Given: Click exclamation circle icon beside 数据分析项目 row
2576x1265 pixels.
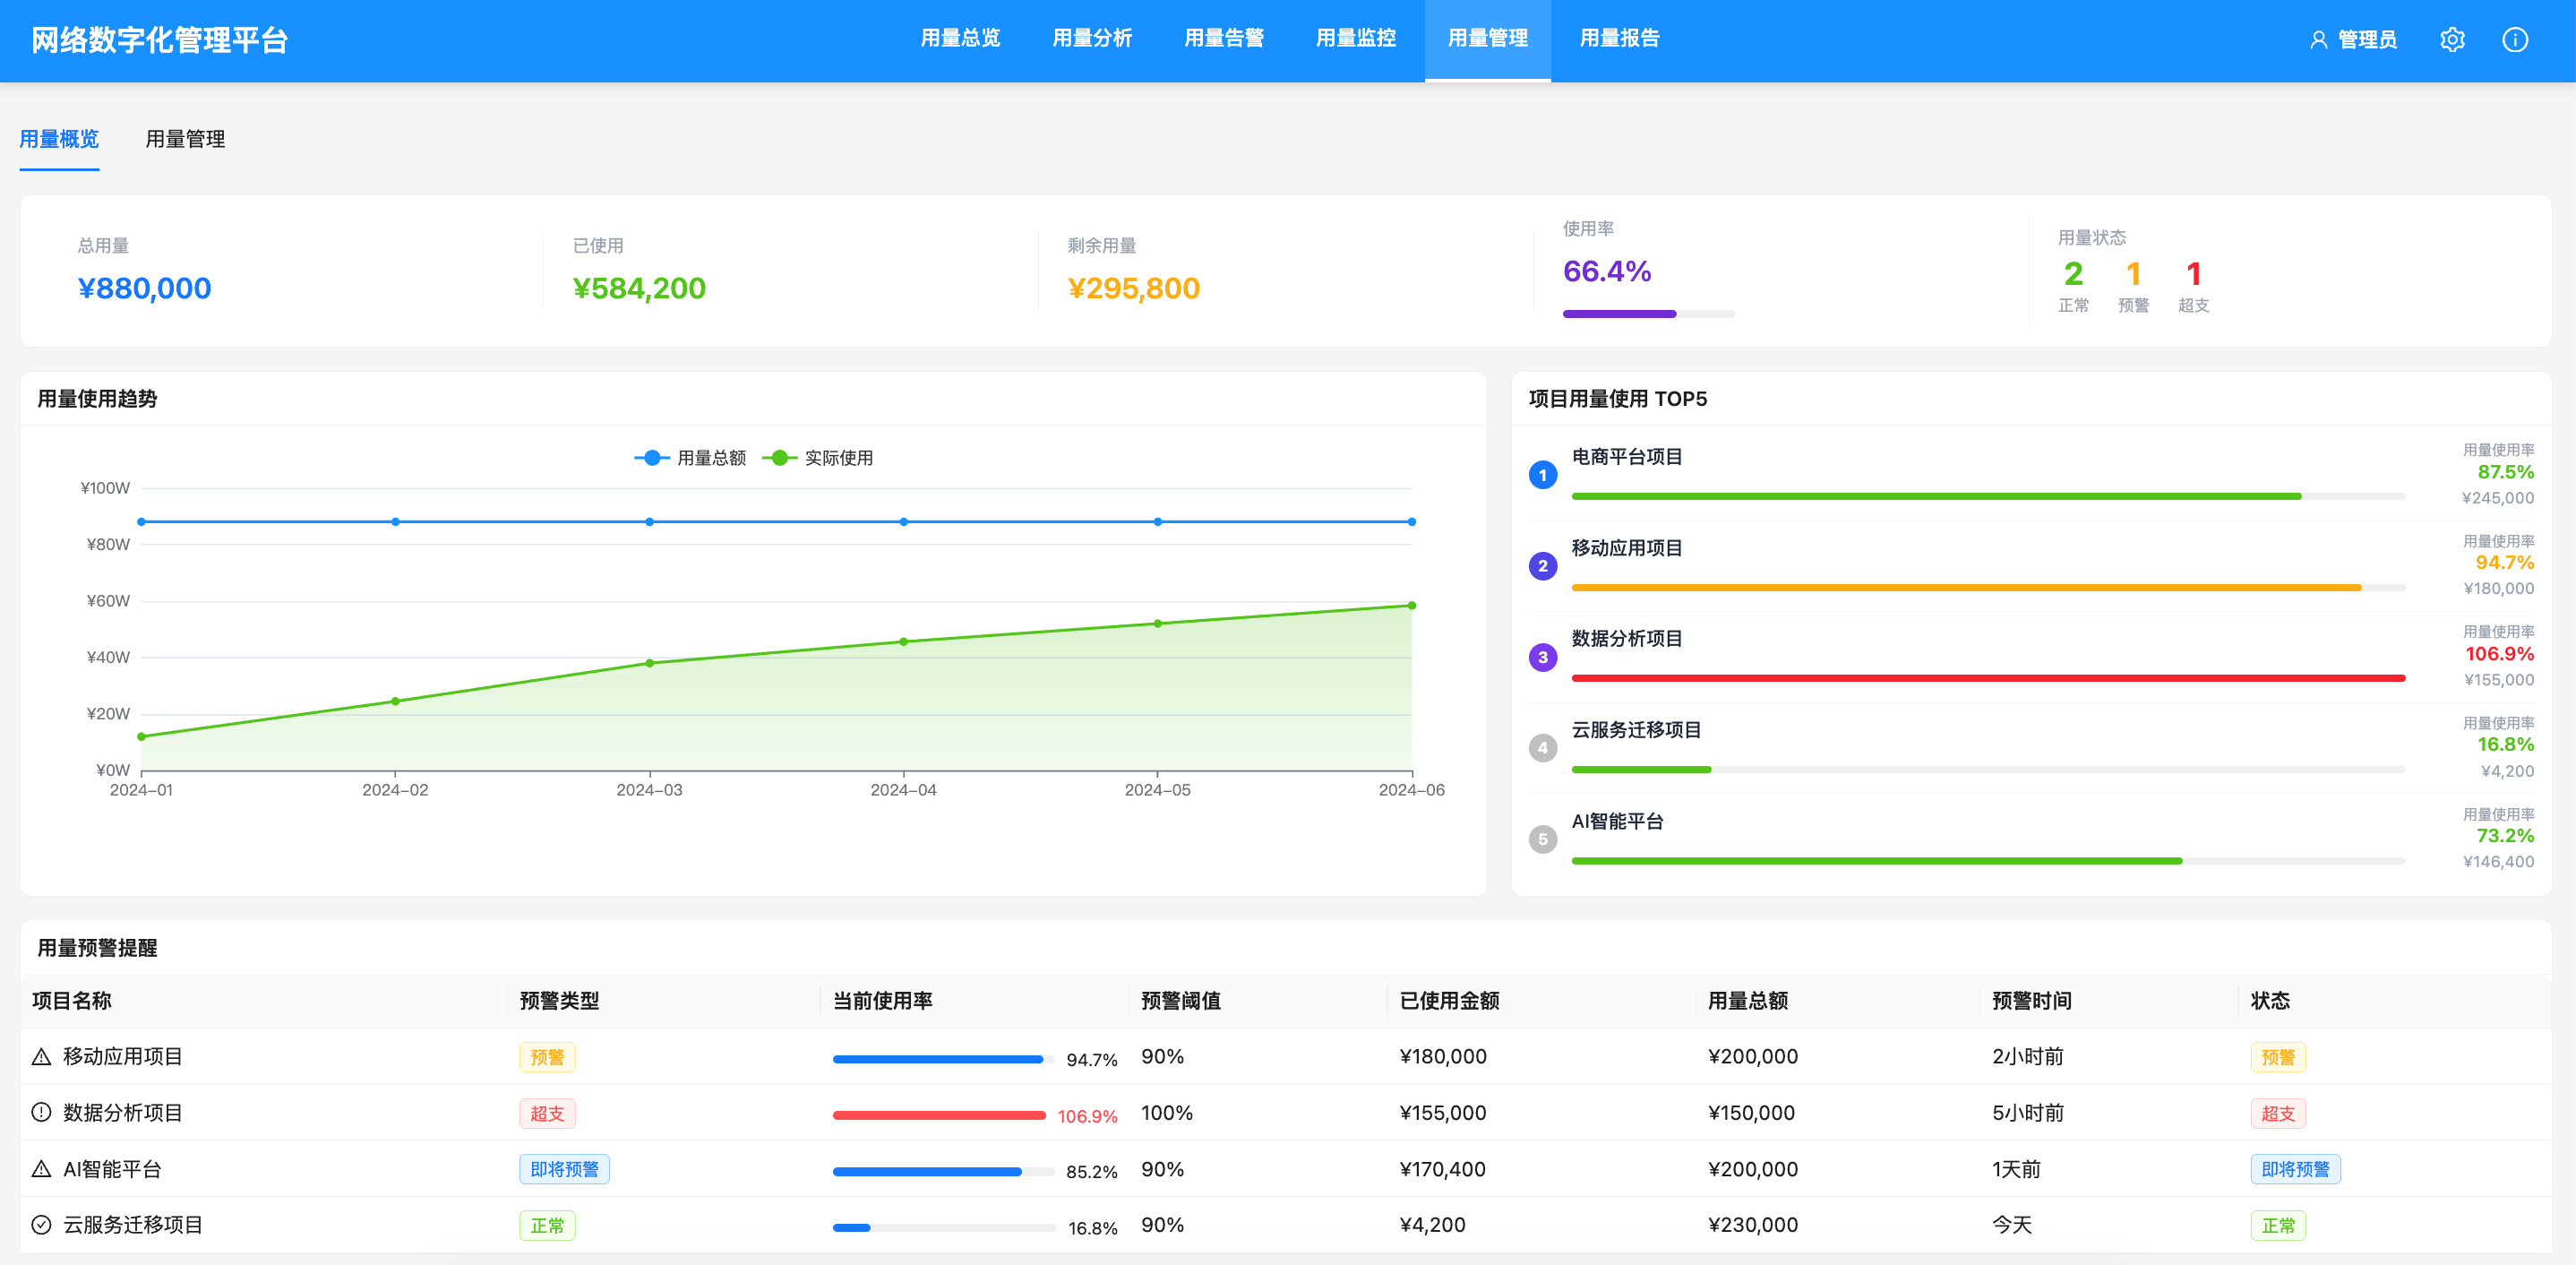Looking at the screenshot, I should pos(41,1112).
